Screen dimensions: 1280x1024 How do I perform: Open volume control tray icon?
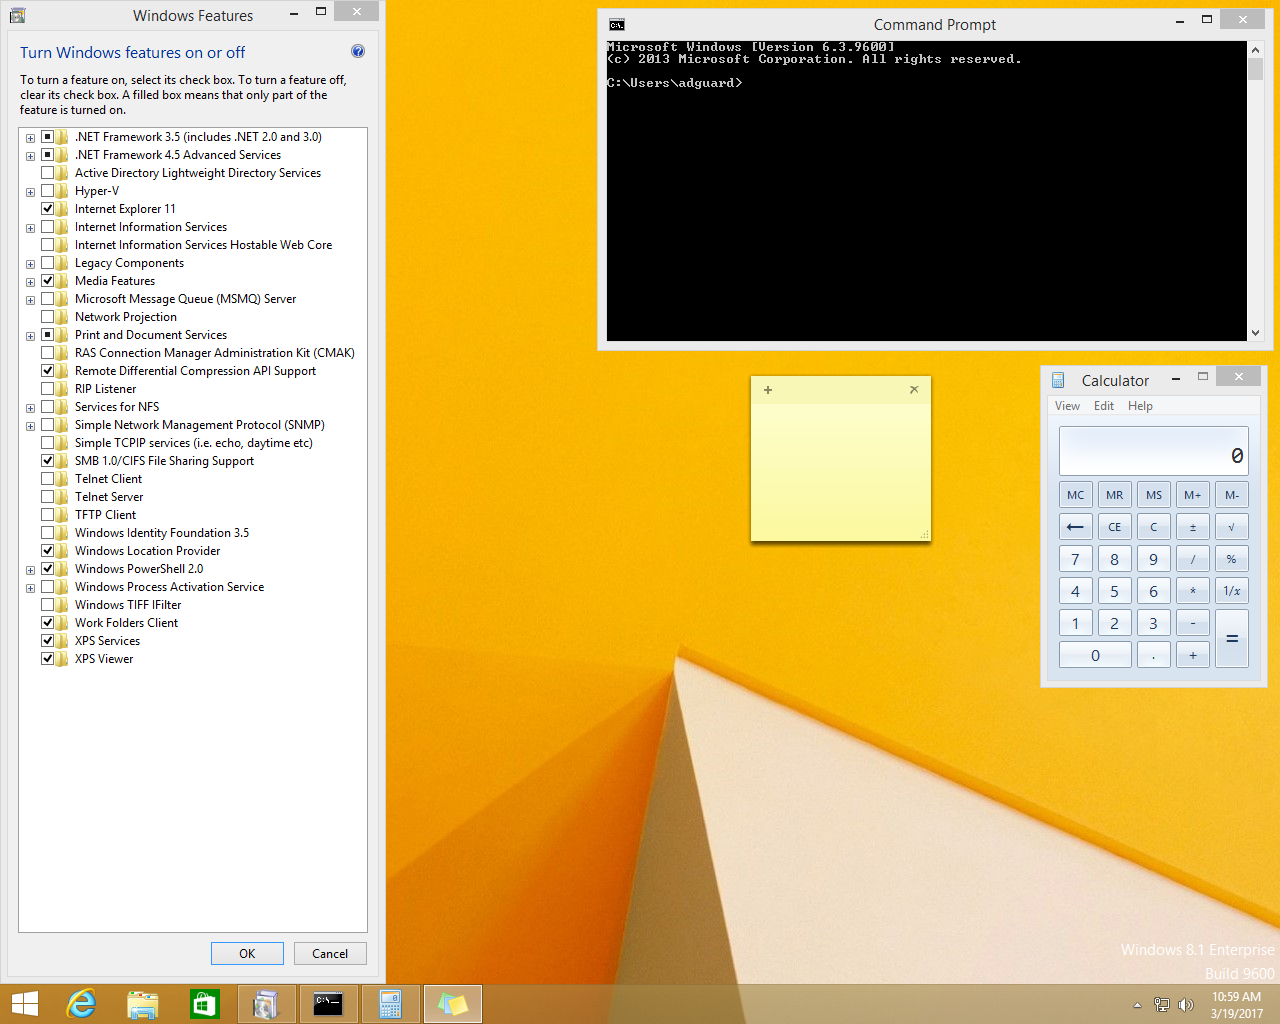[x=1186, y=1005]
